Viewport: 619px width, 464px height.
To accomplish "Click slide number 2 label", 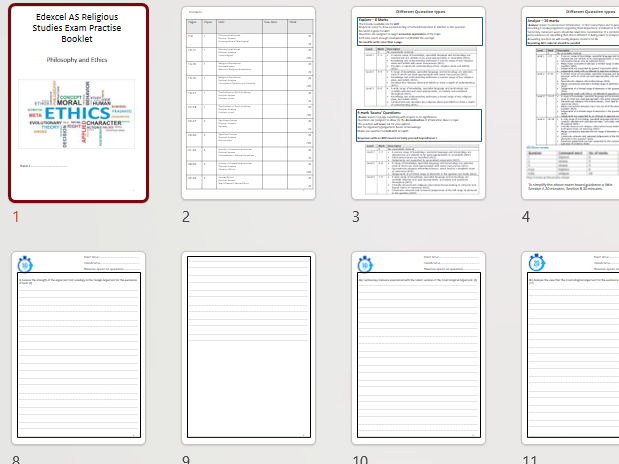I will pyautogui.click(x=186, y=217).
